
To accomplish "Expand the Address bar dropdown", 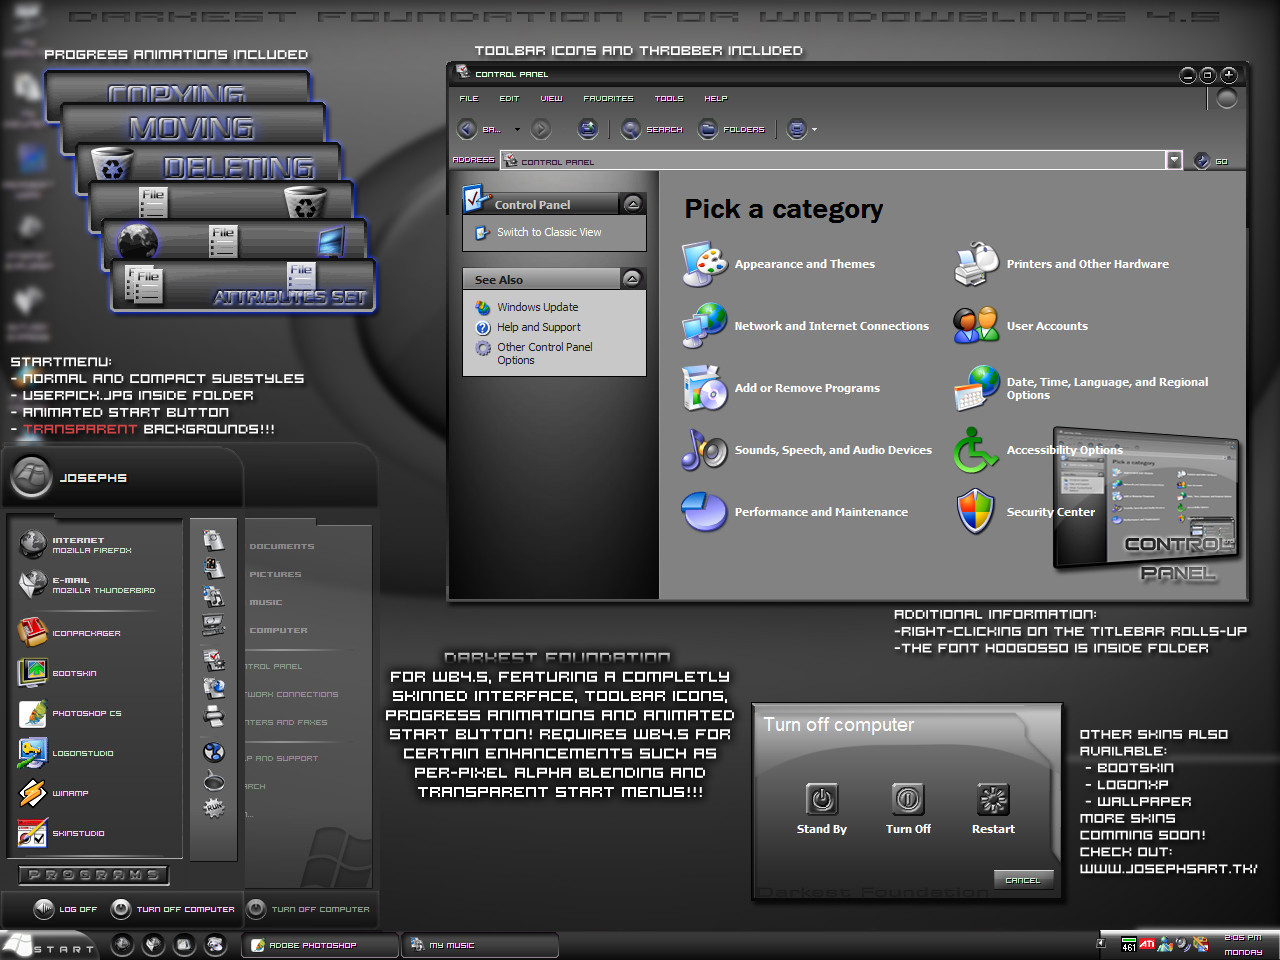I will 1174,160.
